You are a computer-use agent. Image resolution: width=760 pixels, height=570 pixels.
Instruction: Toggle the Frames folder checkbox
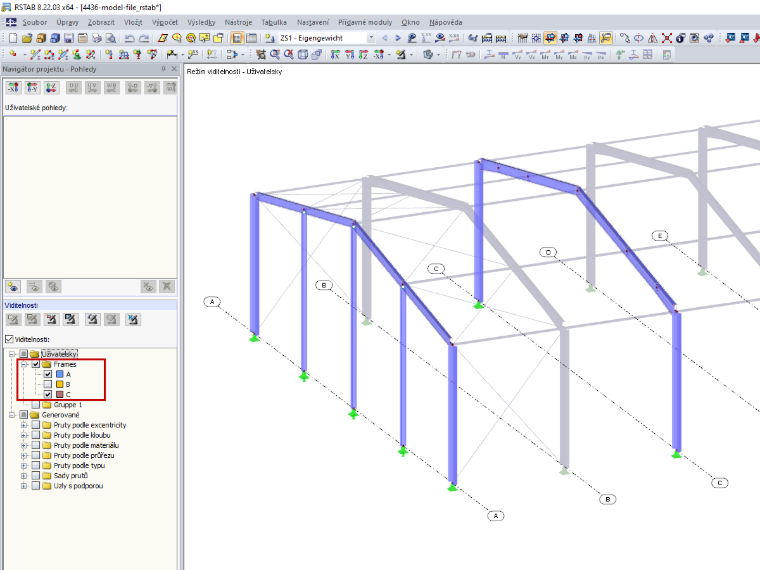point(35,364)
